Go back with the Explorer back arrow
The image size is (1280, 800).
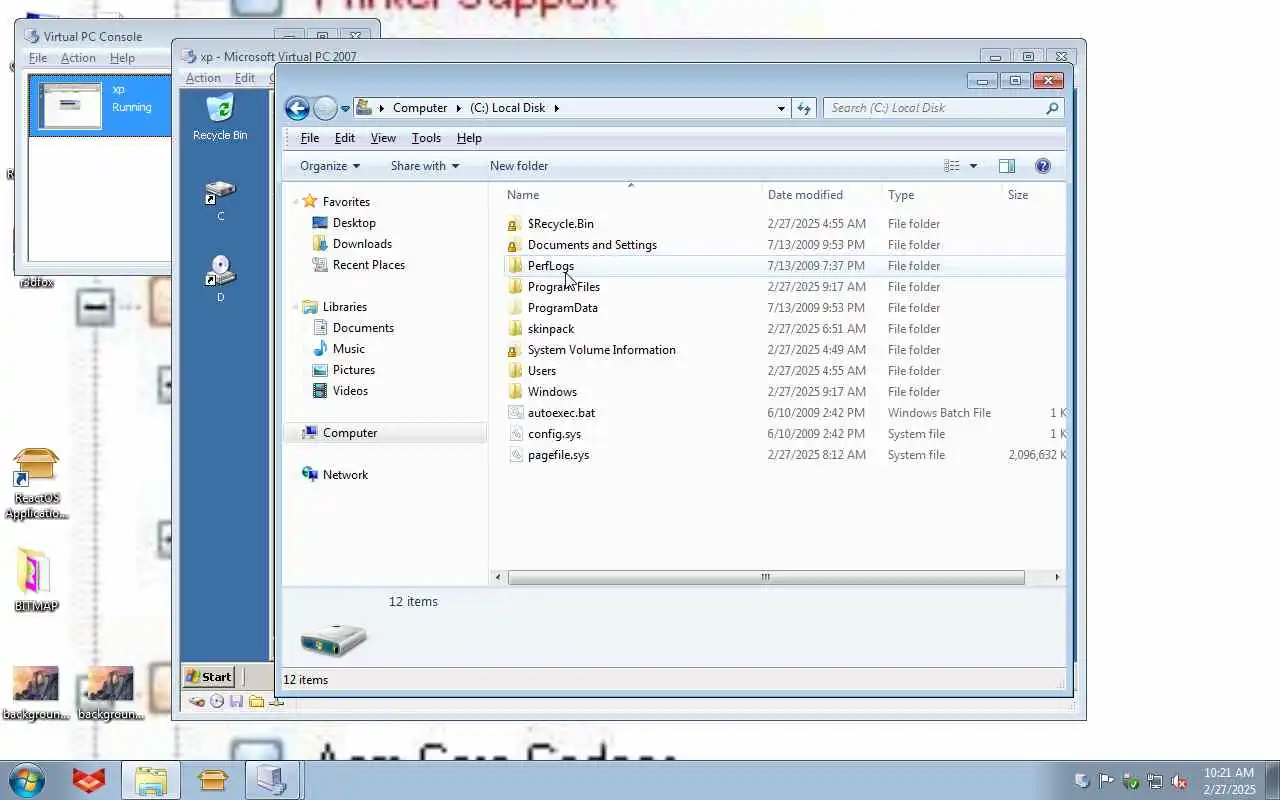click(x=297, y=108)
